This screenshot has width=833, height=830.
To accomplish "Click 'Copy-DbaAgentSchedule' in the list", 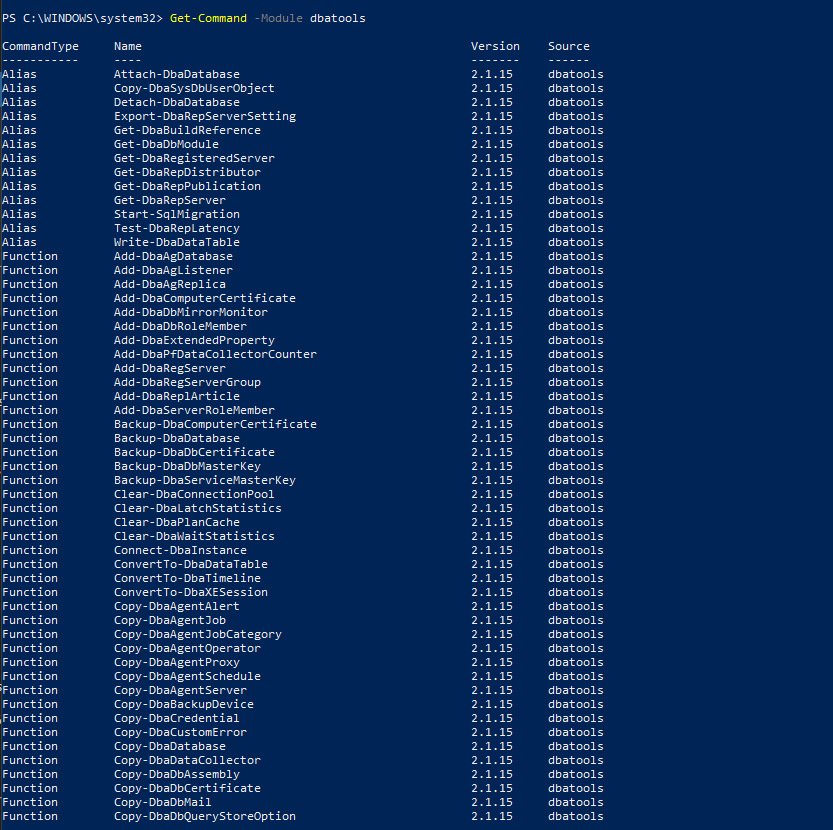I will [x=188, y=676].
